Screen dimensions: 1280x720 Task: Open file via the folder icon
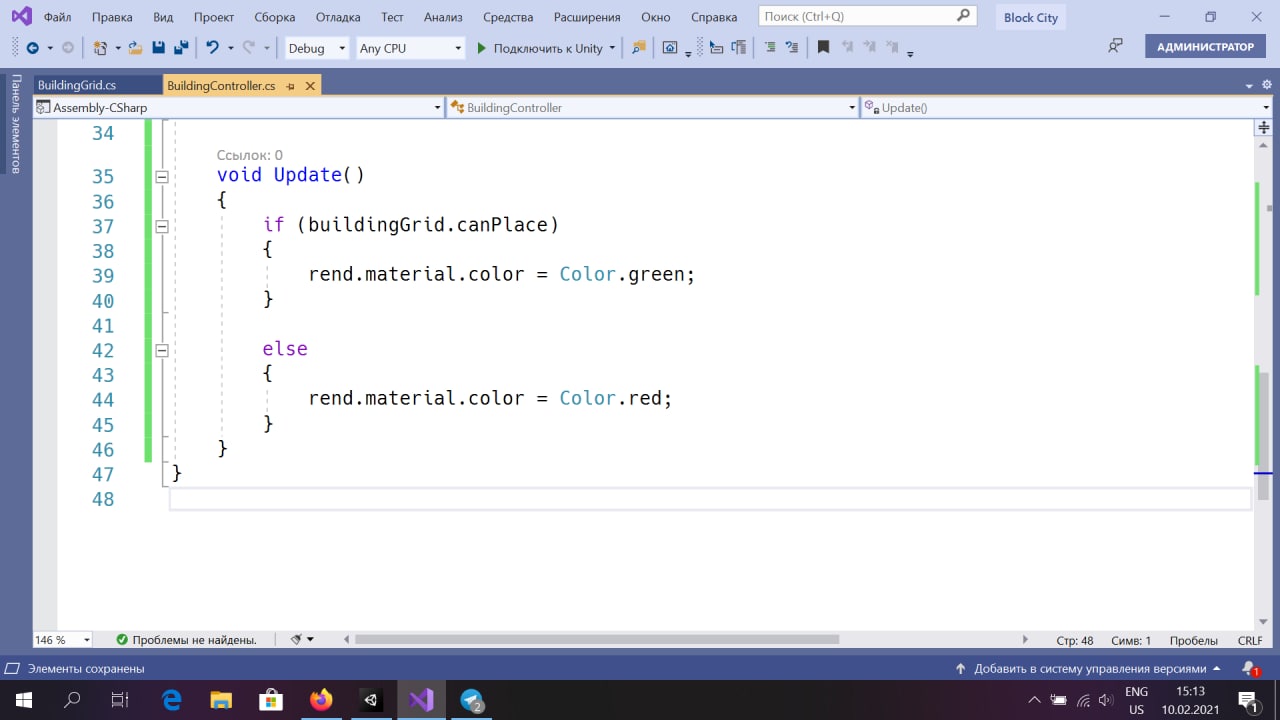[134, 48]
